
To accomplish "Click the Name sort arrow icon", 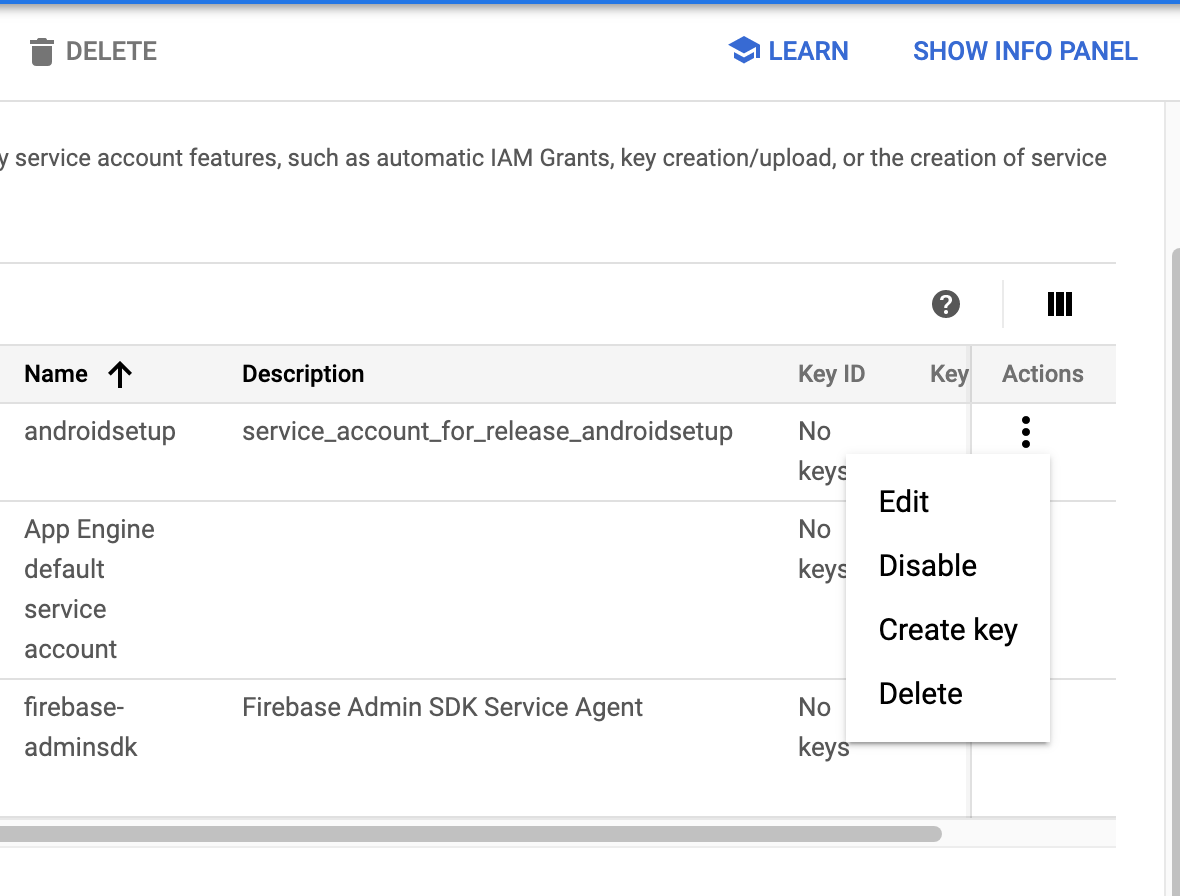I will click(120, 374).
